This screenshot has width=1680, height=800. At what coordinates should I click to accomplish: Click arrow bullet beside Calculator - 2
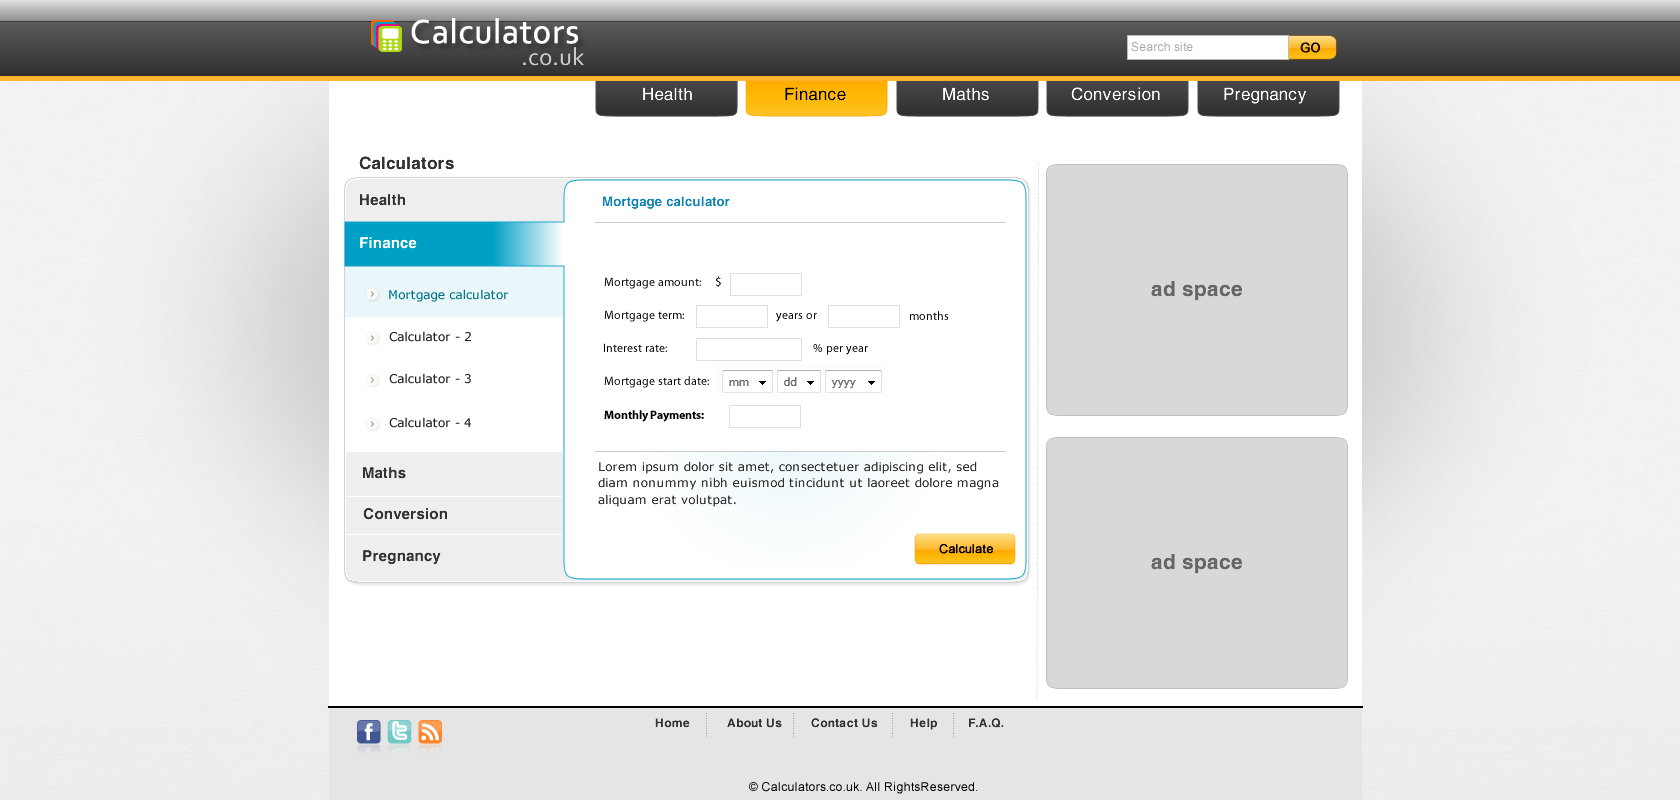pos(373,338)
